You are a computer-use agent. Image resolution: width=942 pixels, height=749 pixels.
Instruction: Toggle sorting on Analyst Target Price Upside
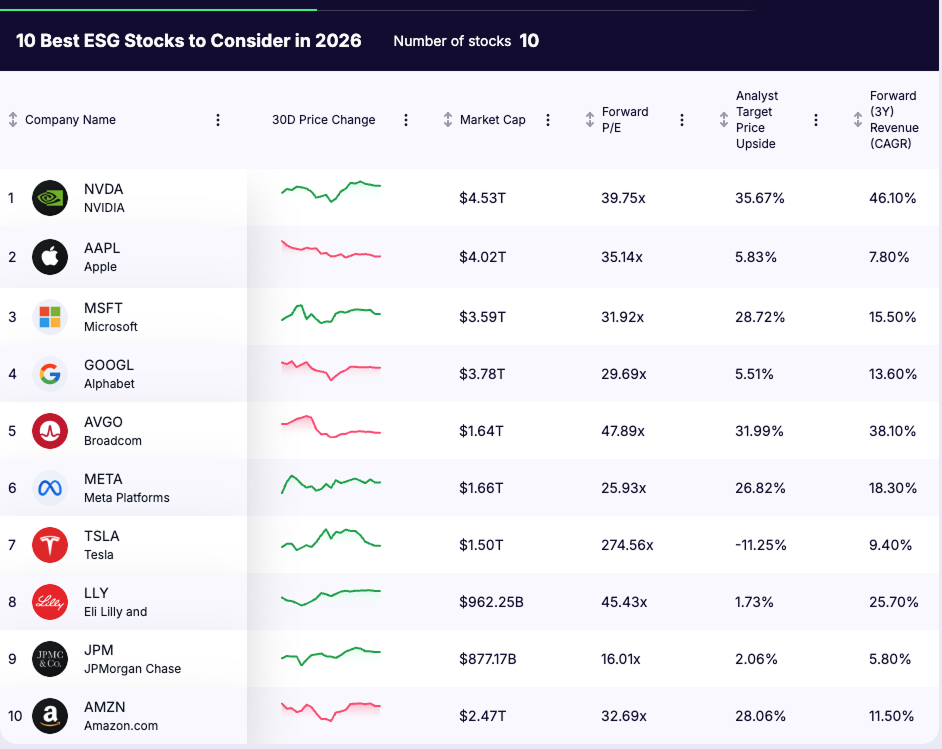(x=722, y=119)
